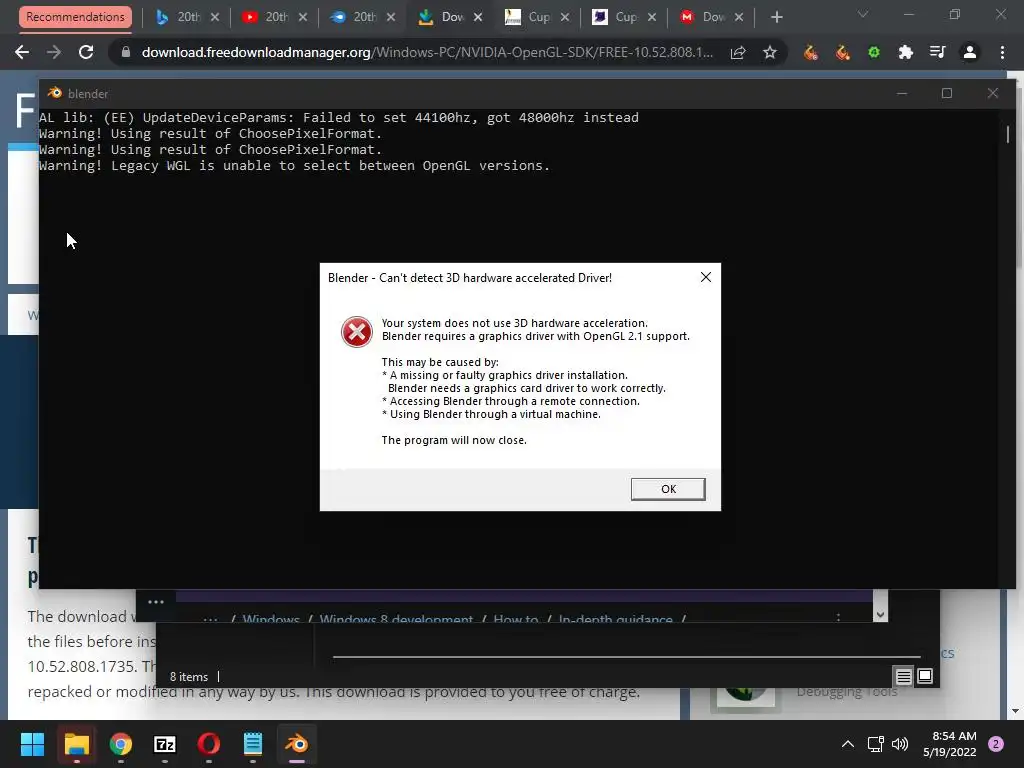Viewport: 1024px width, 768px height.
Task: Go back in the browser
Action: tap(22, 52)
